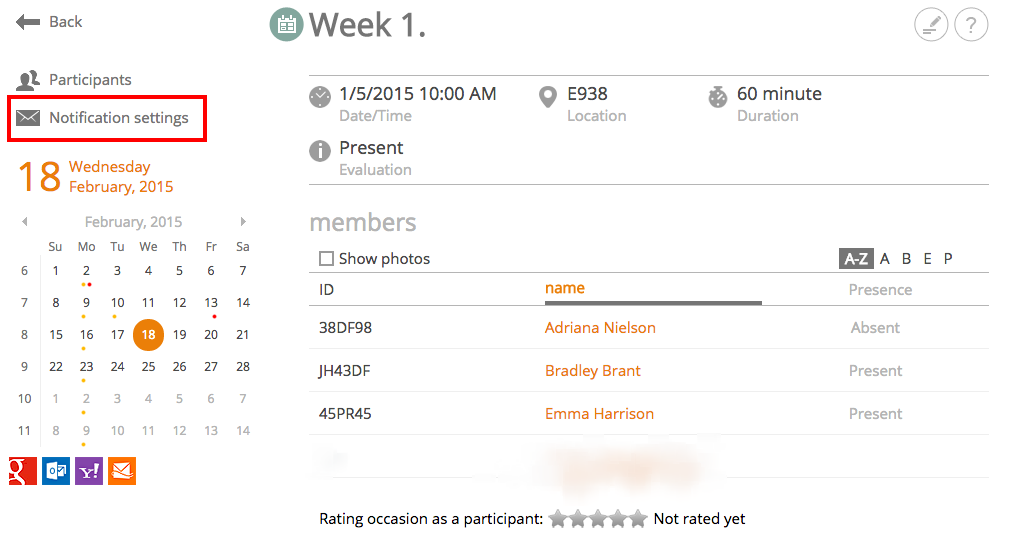Sort members by name column header

[x=564, y=288]
